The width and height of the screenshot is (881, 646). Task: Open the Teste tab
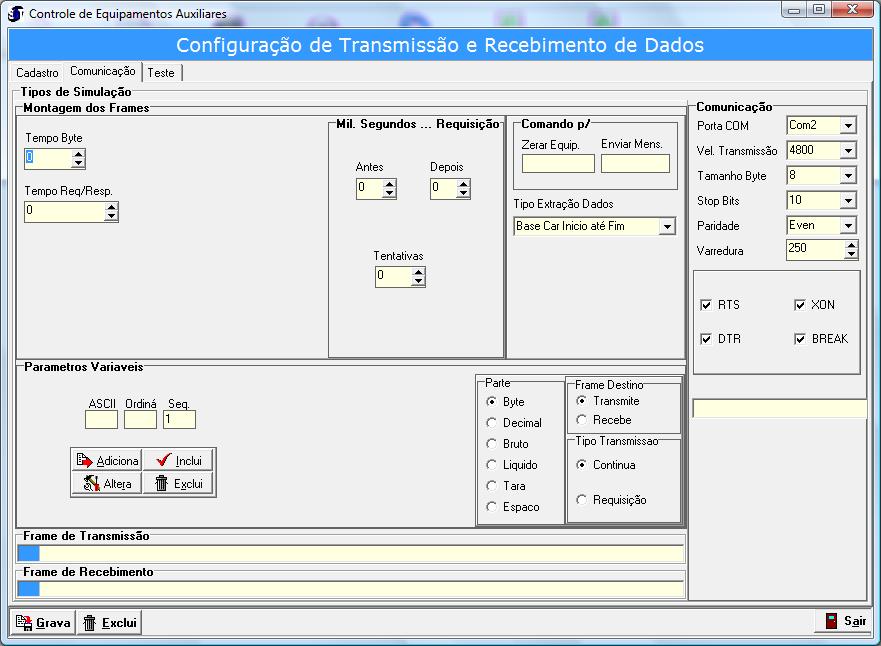click(161, 73)
